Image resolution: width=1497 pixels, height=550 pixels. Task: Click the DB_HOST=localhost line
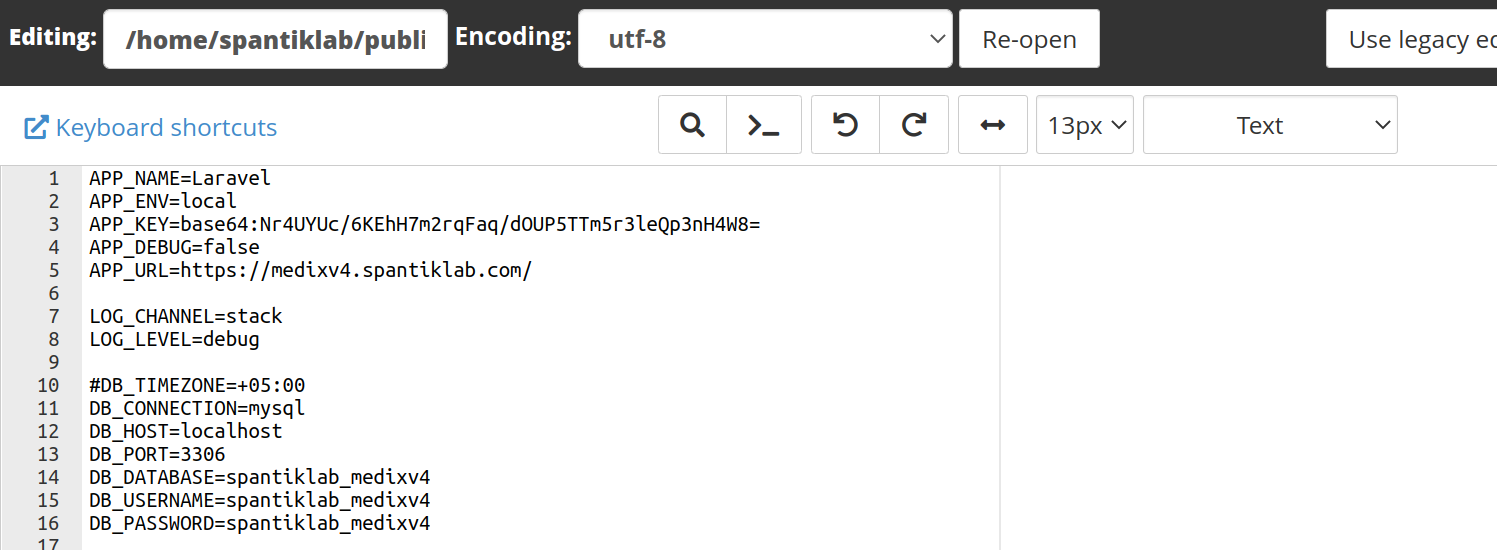coord(186,431)
